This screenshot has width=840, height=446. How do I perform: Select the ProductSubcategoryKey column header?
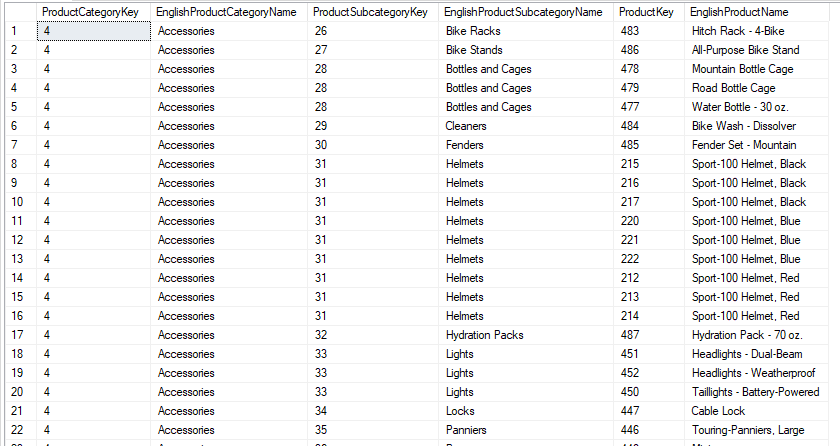(373, 12)
